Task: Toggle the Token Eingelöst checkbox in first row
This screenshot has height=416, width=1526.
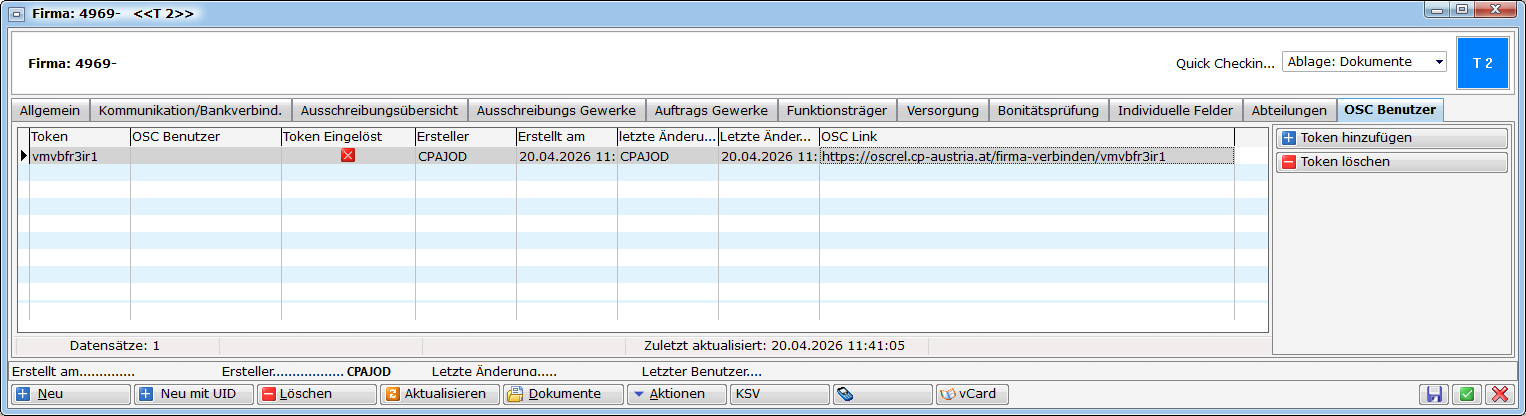Action: tap(348, 156)
